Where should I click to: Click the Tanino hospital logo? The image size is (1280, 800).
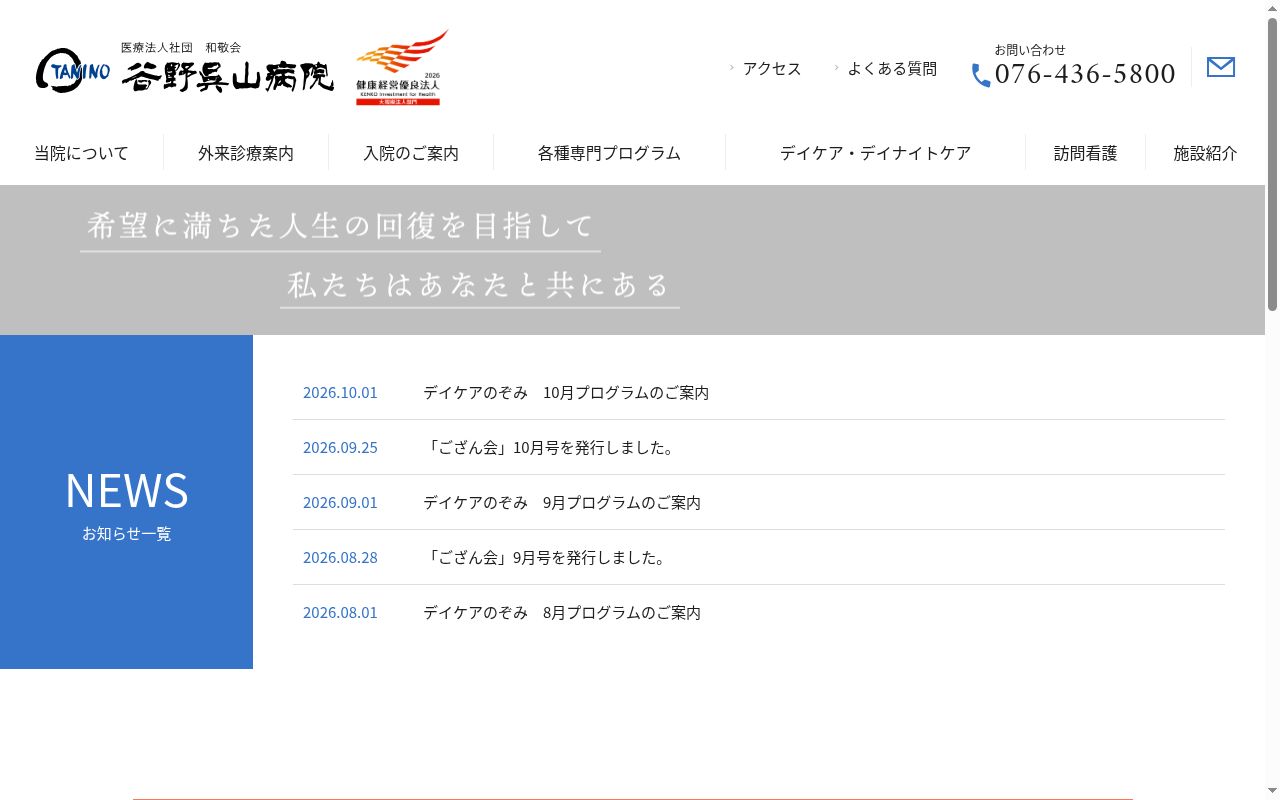185,67
